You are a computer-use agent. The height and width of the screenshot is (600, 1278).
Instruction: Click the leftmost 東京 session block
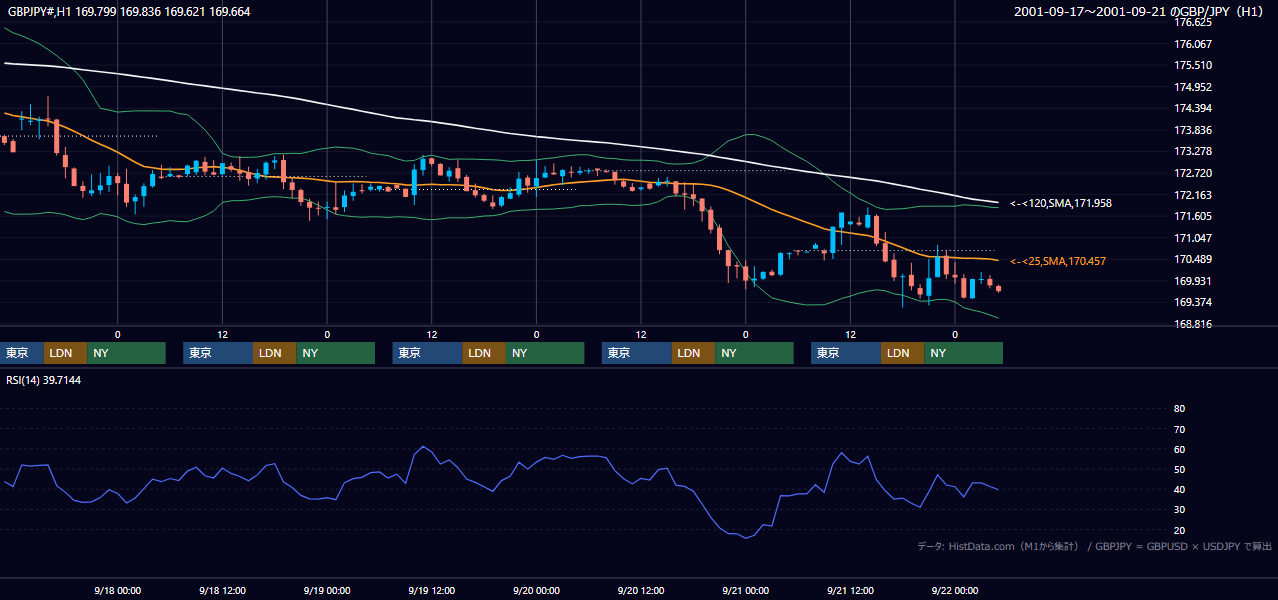22,353
